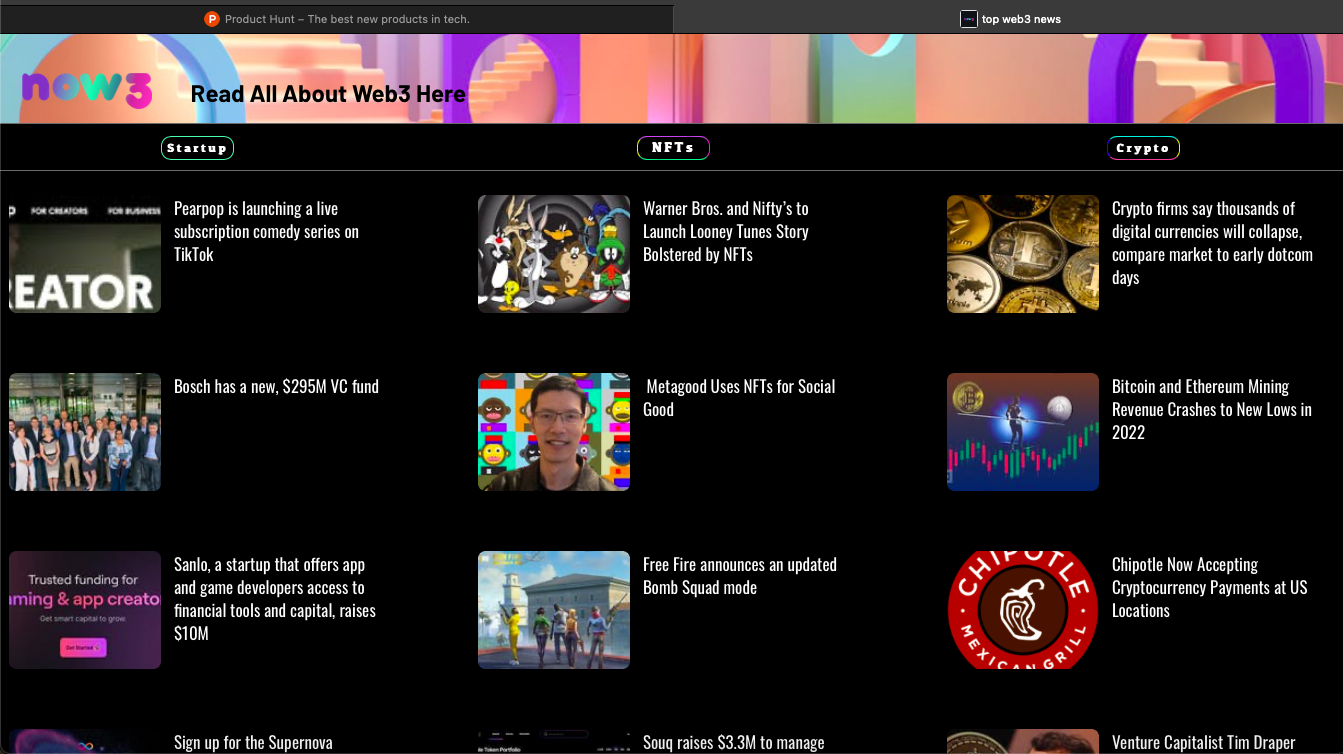Open the Pearpop TikTok comedy series article

point(266,231)
